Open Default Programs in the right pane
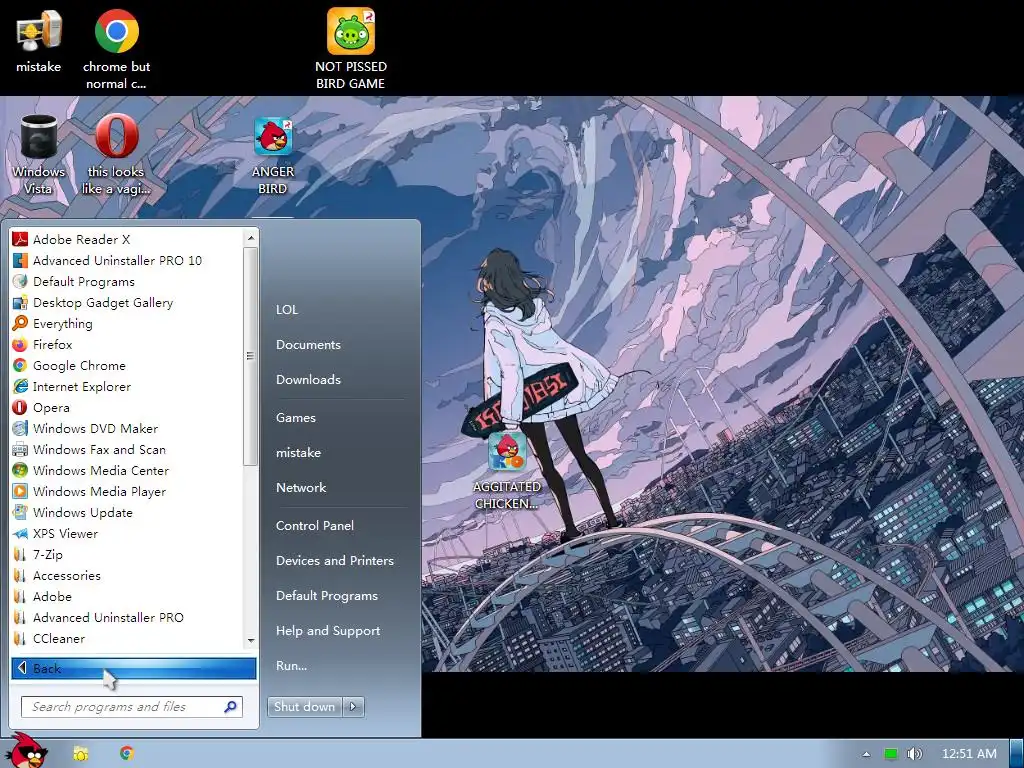This screenshot has width=1024, height=768. point(327,596)
